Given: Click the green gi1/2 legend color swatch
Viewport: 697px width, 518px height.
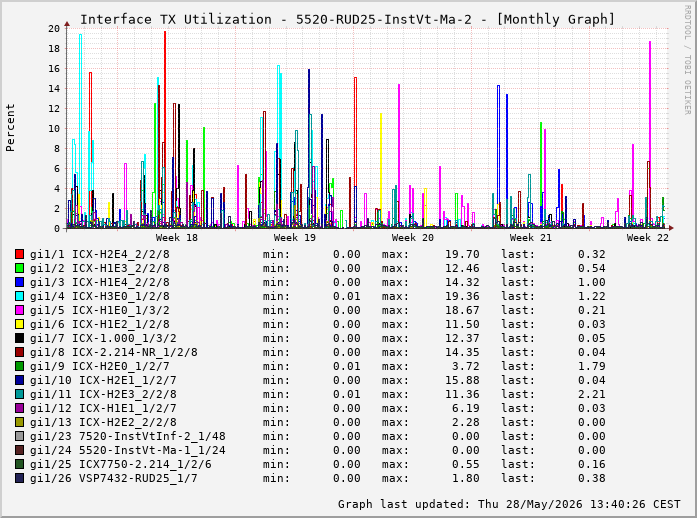Looking at the screenshot, I should (x=19, y=268).
